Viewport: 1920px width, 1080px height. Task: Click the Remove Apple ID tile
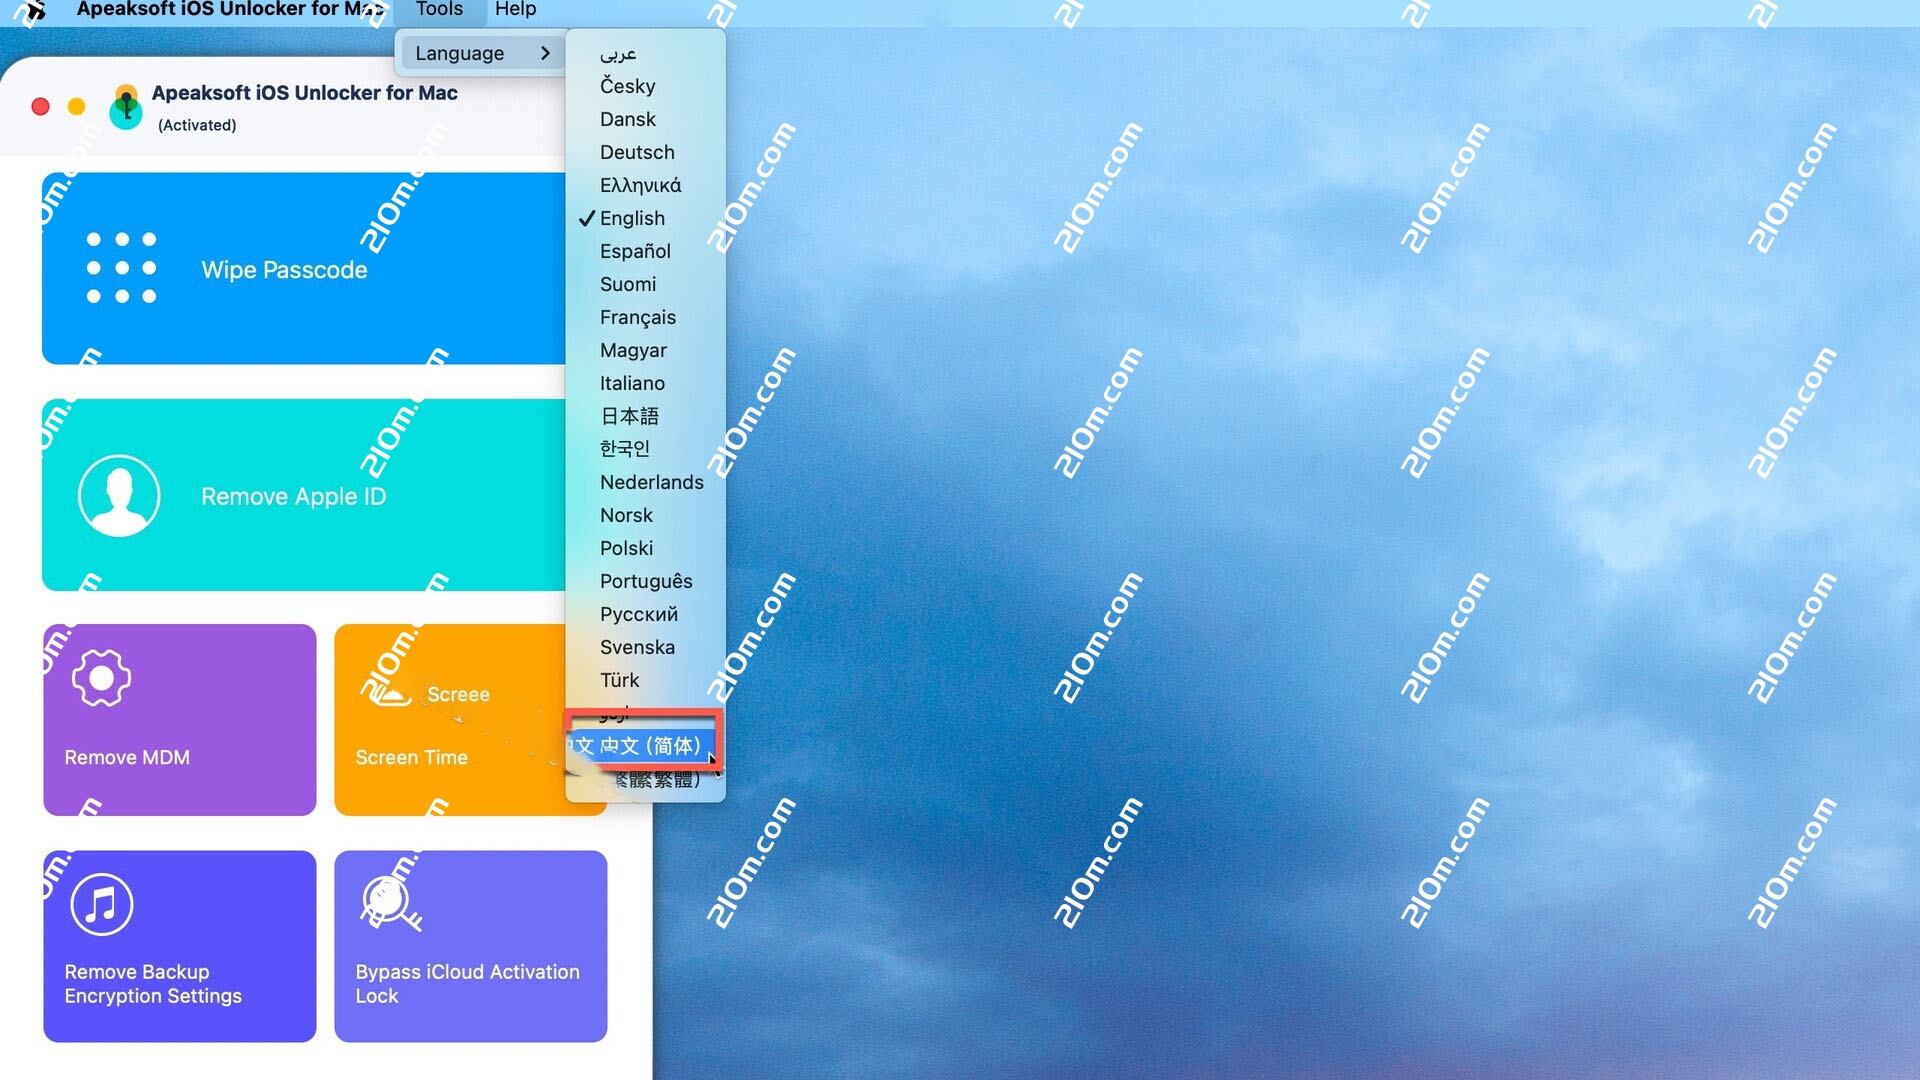click(x=300, y=495)
